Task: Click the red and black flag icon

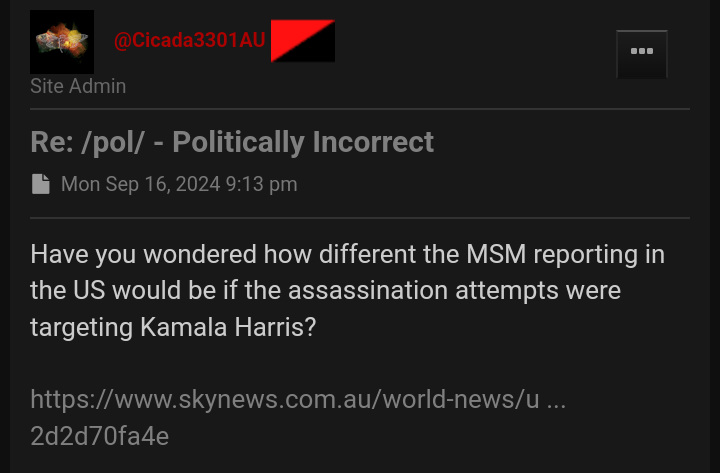Action: pos(303,40)
